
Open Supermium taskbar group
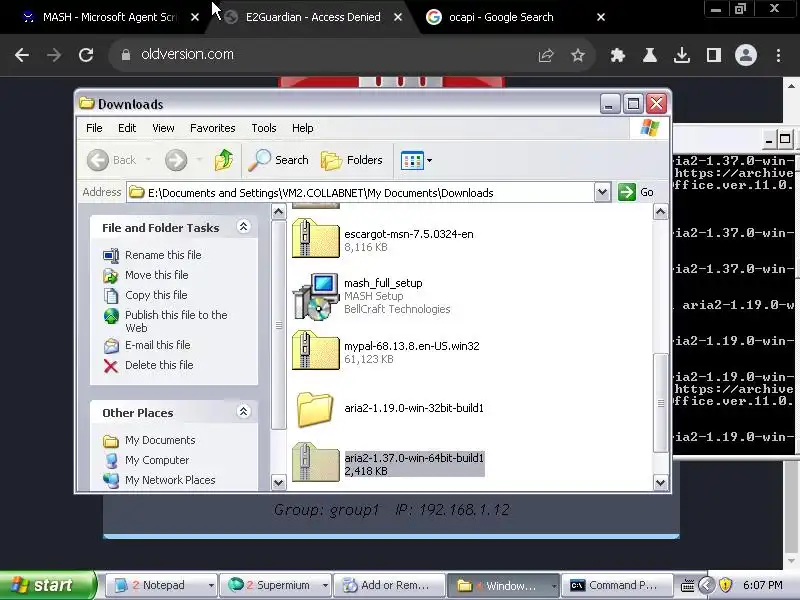[278, 585]
